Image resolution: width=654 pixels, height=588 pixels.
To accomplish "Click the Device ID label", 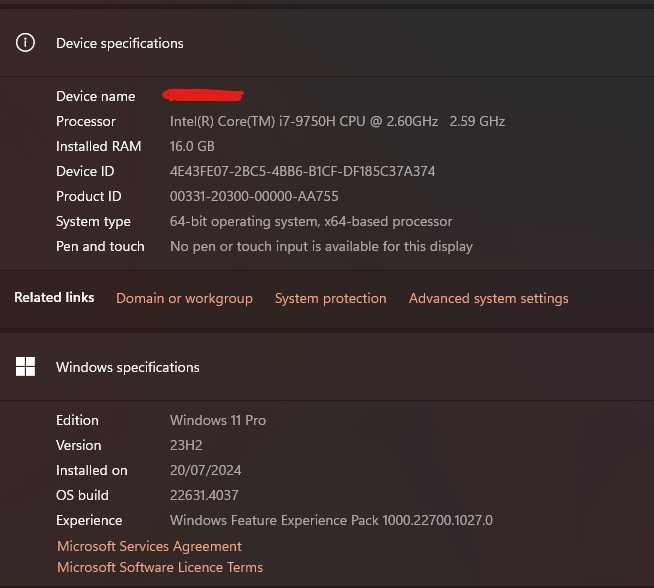I will tap(85, 171).
